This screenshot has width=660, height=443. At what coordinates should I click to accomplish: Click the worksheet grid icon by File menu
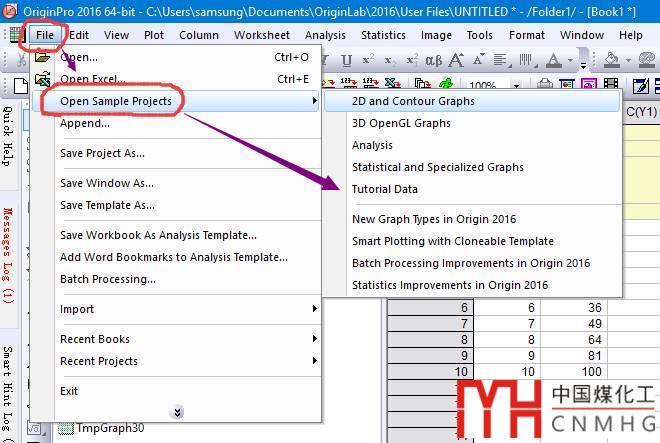(x=17, y=35)
